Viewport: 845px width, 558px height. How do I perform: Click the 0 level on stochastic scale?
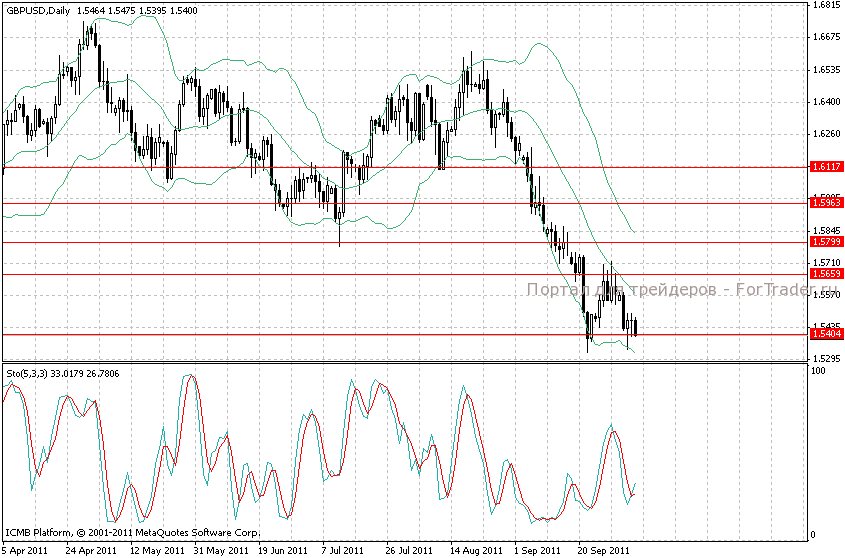(813, 535)
